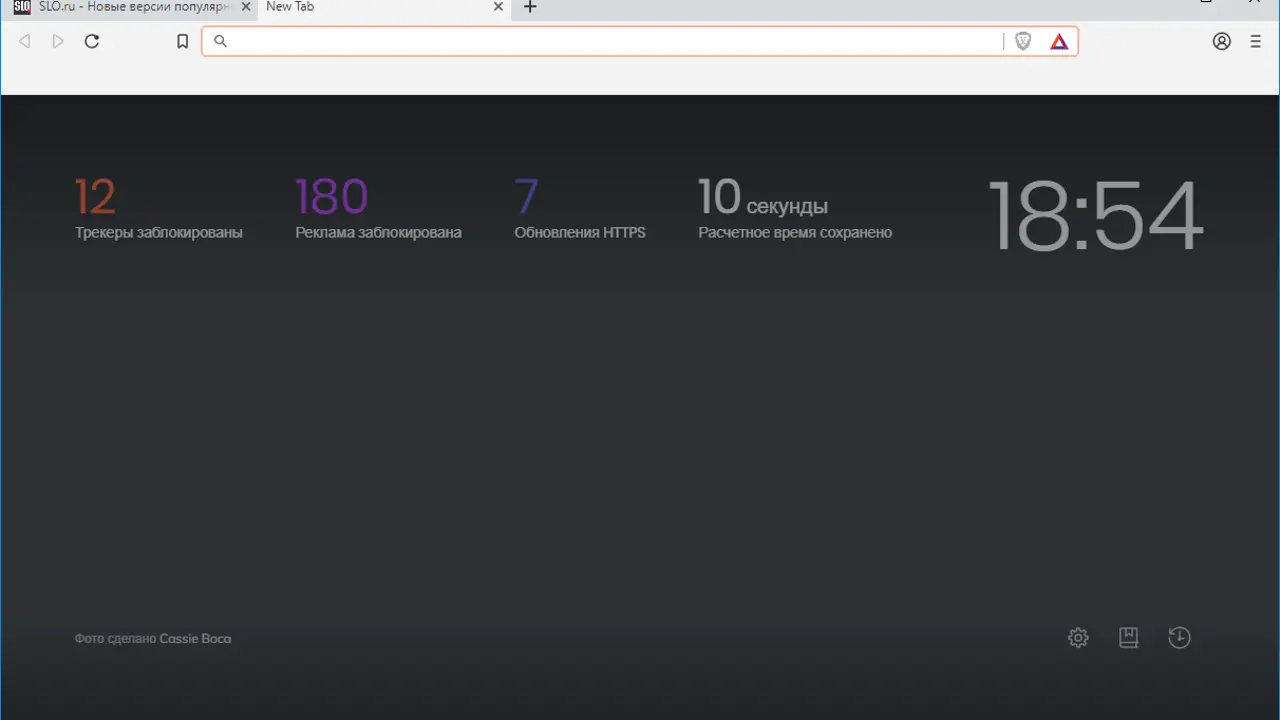Screen dimensions: 1280x720
Task: Select the New Tab tab
Action: click(x=370, y=7)
